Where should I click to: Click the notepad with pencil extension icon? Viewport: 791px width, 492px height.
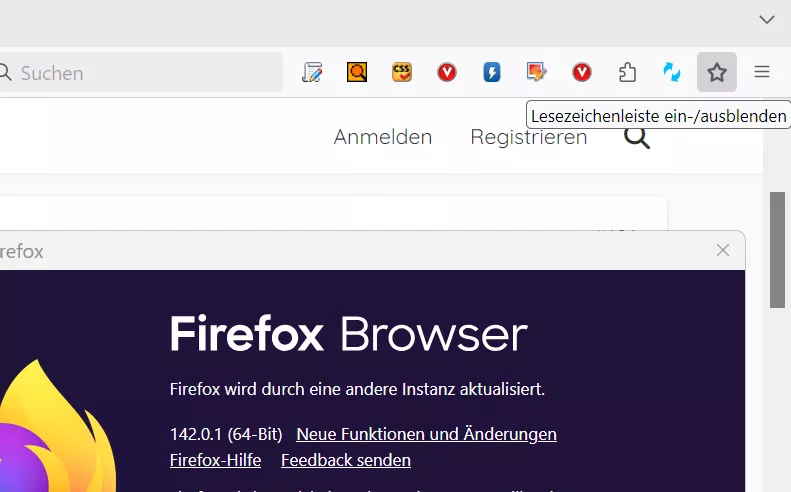coord(312,72)
